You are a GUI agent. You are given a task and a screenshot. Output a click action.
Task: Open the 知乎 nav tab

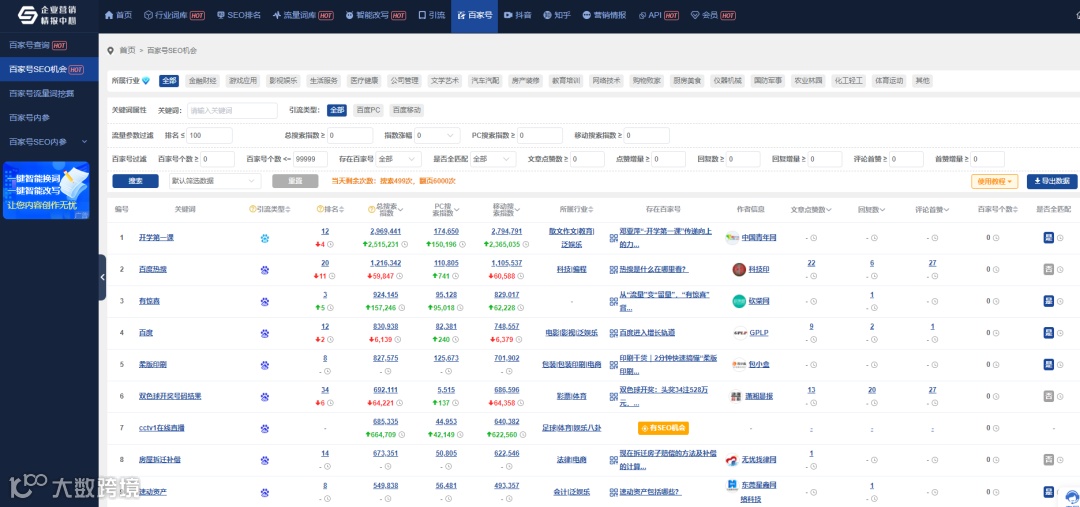(x=557, y=15)
